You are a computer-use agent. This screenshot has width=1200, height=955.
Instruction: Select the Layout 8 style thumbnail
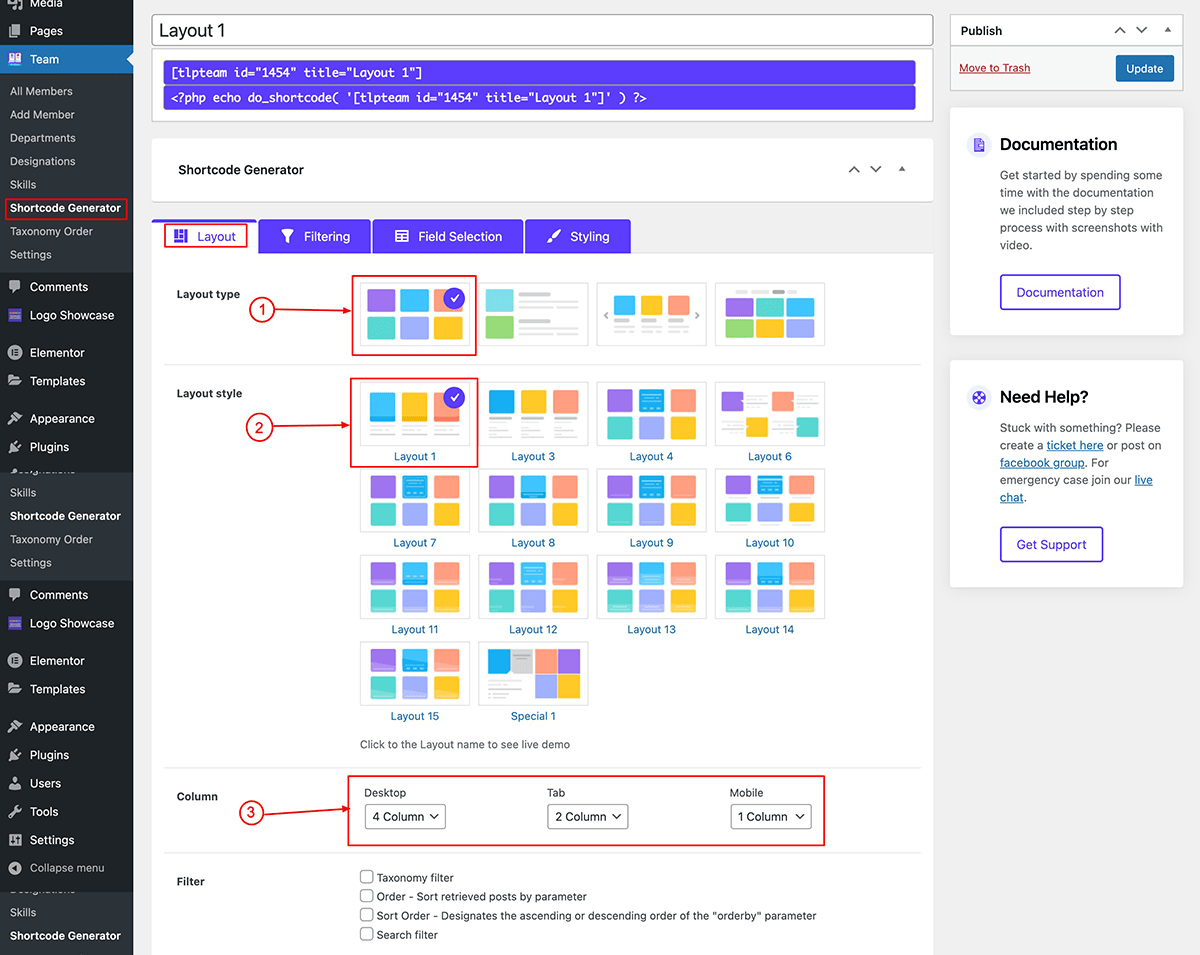click(533, 500)
